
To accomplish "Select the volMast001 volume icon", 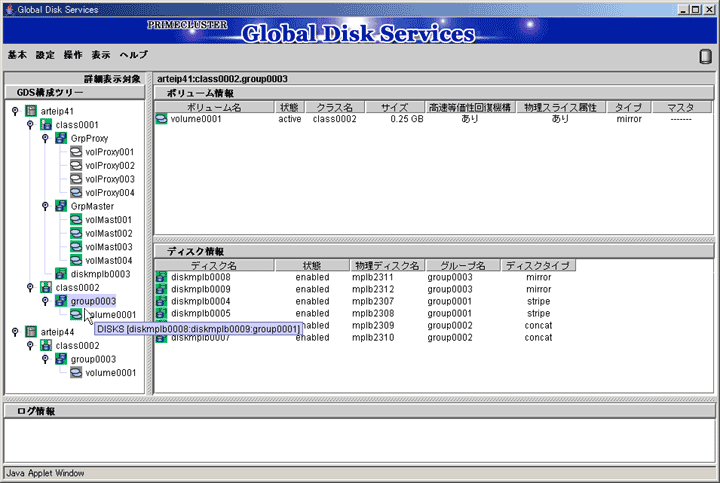I will pyautogui.click(x=76, y=219).
